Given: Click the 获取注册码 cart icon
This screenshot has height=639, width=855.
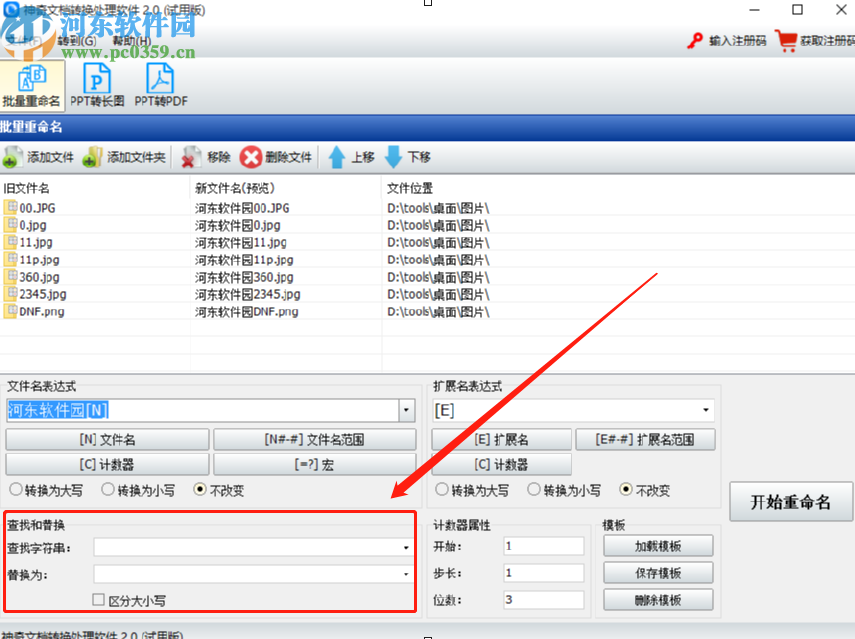Looking at the screenshot, I should [x=786, y=41].
